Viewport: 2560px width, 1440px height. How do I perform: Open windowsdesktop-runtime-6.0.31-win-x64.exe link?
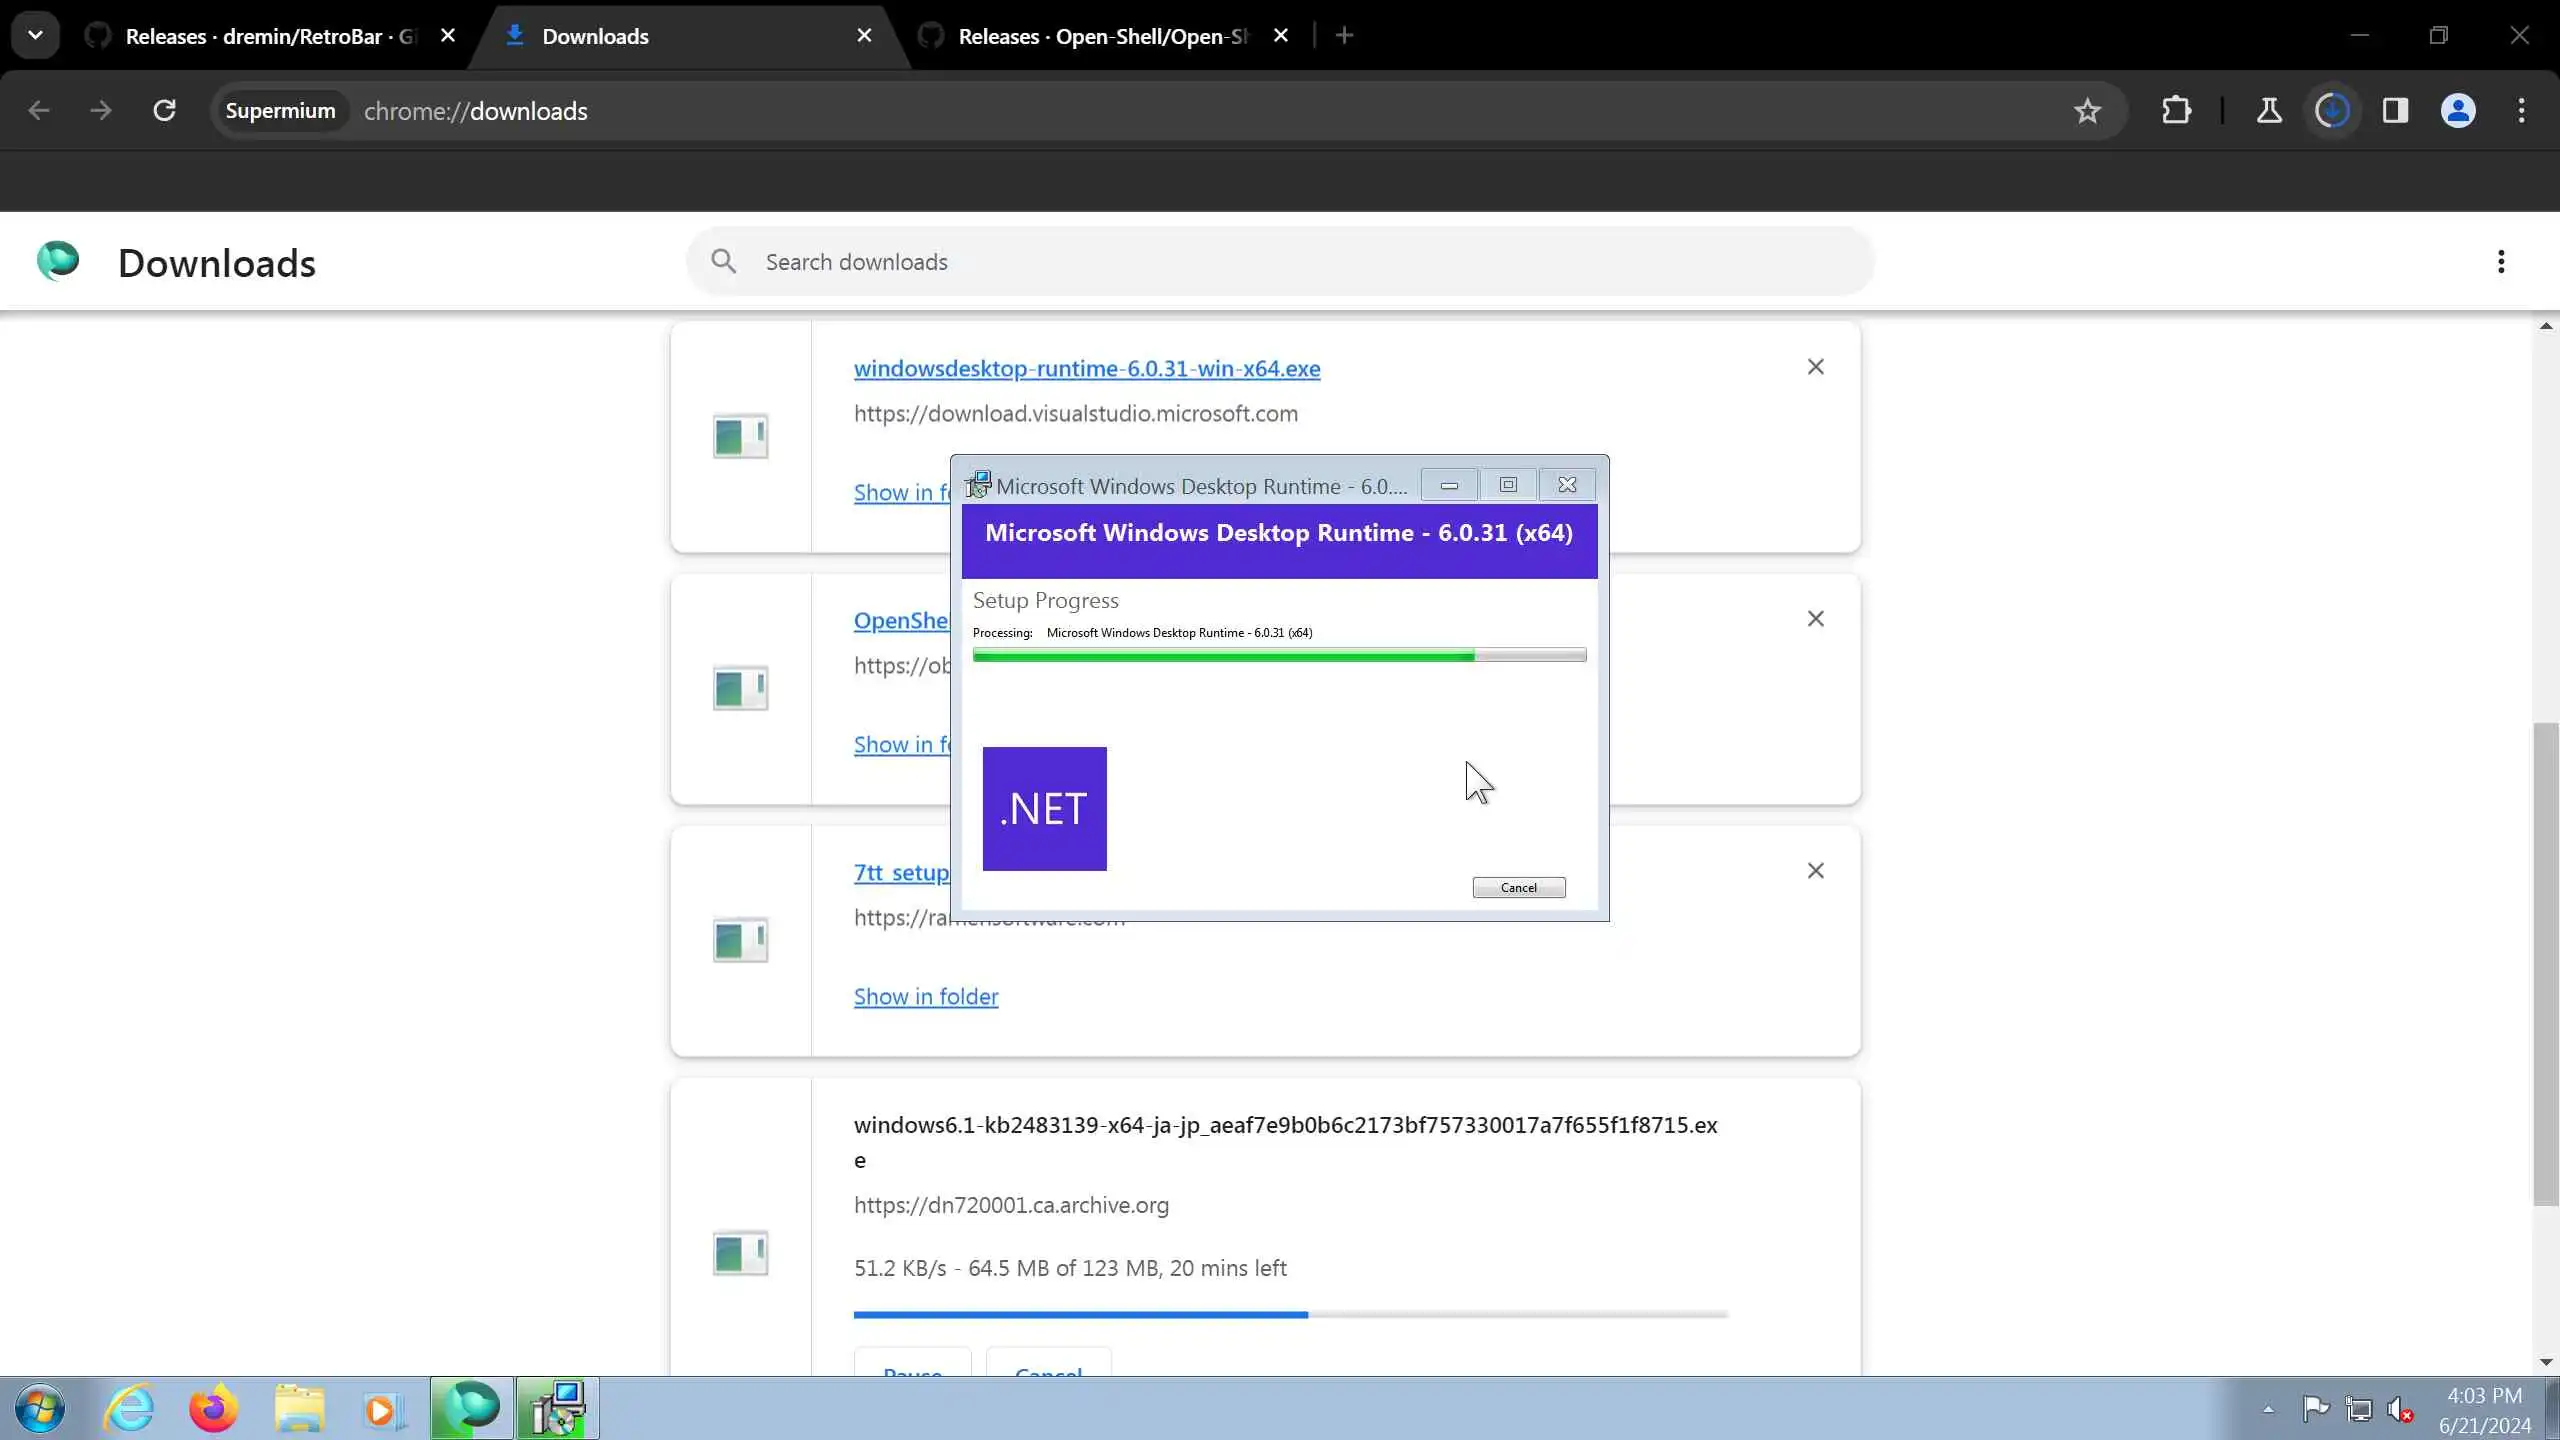coord(1086,369)
